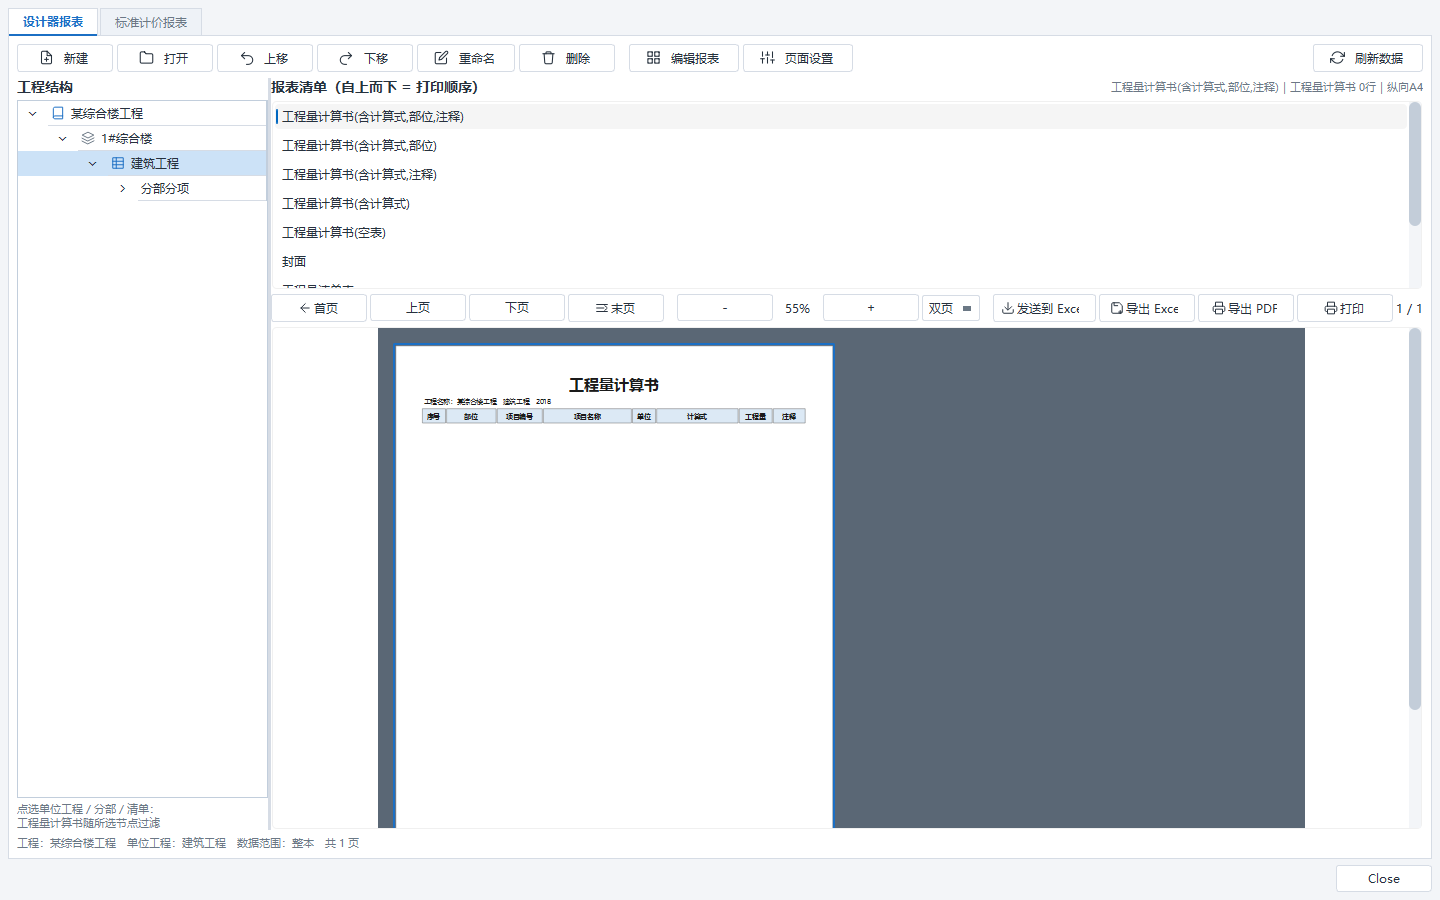Select 1#综合楼 tree item
Image resolution: width=1440 pixels, height=900 pixels.
(x=127, y=139)
